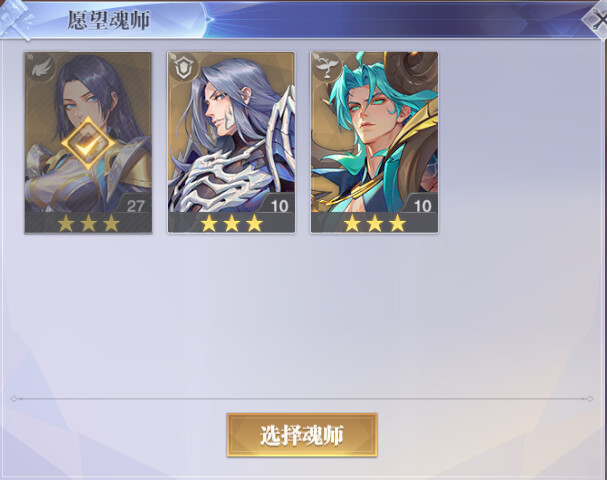The height and width of the screenshot is (480, 607).
Task: Click the level 27 badge
Action: pyautogui.click(x=136, y=205)
